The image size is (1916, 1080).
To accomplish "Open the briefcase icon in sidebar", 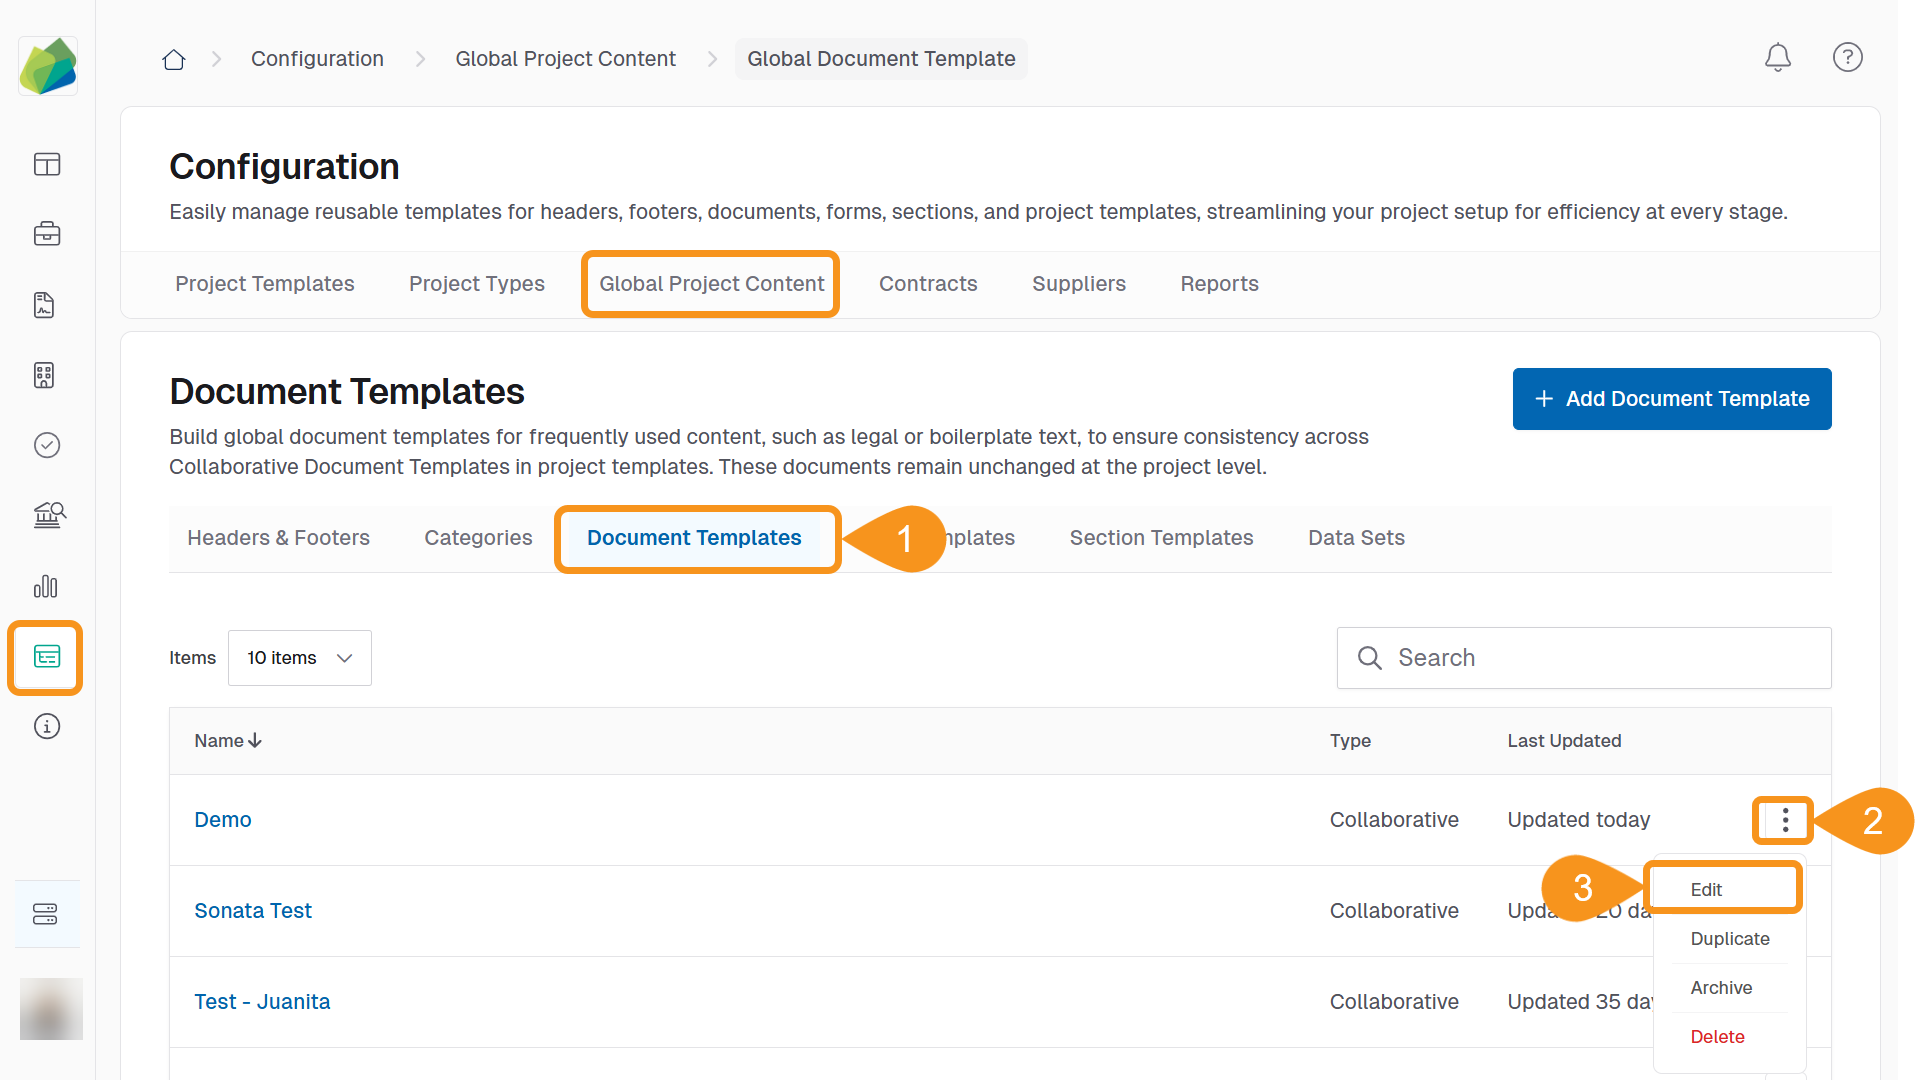I will (x=47, y=234).
